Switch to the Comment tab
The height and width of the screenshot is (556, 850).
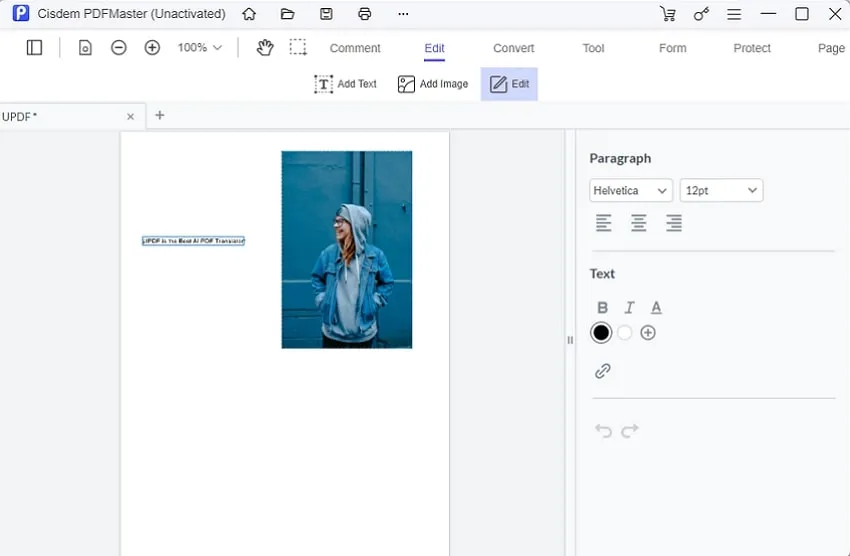(x=355, y=48)
